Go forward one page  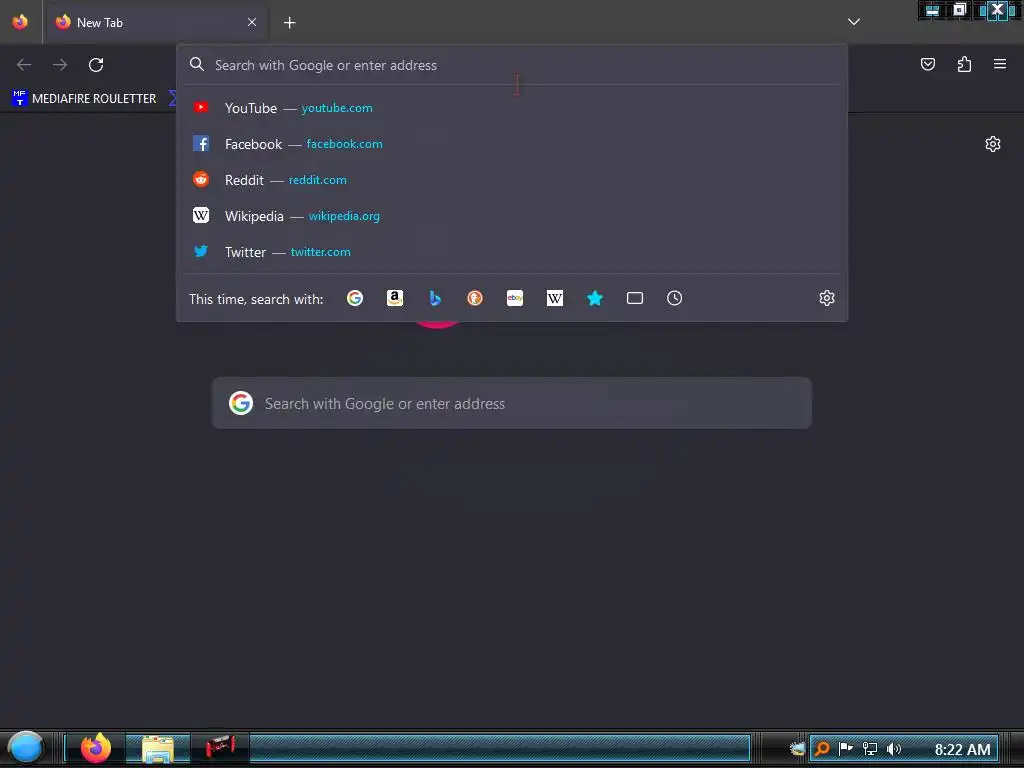click(60, 65)
